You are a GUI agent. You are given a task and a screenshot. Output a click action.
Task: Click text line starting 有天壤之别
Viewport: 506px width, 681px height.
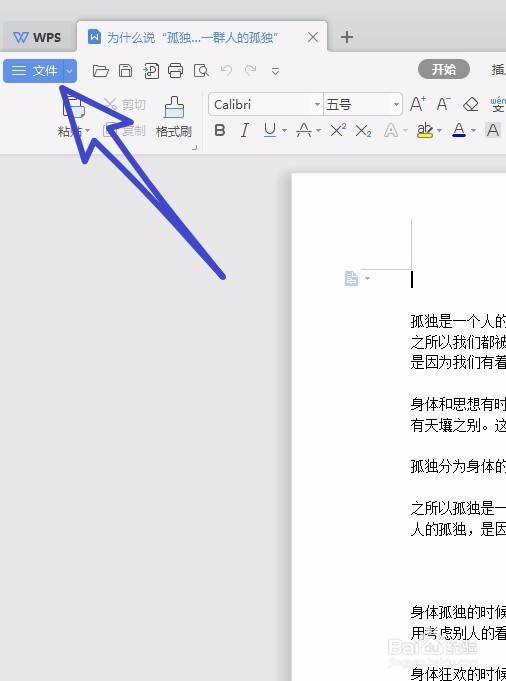tap(458, 426)
